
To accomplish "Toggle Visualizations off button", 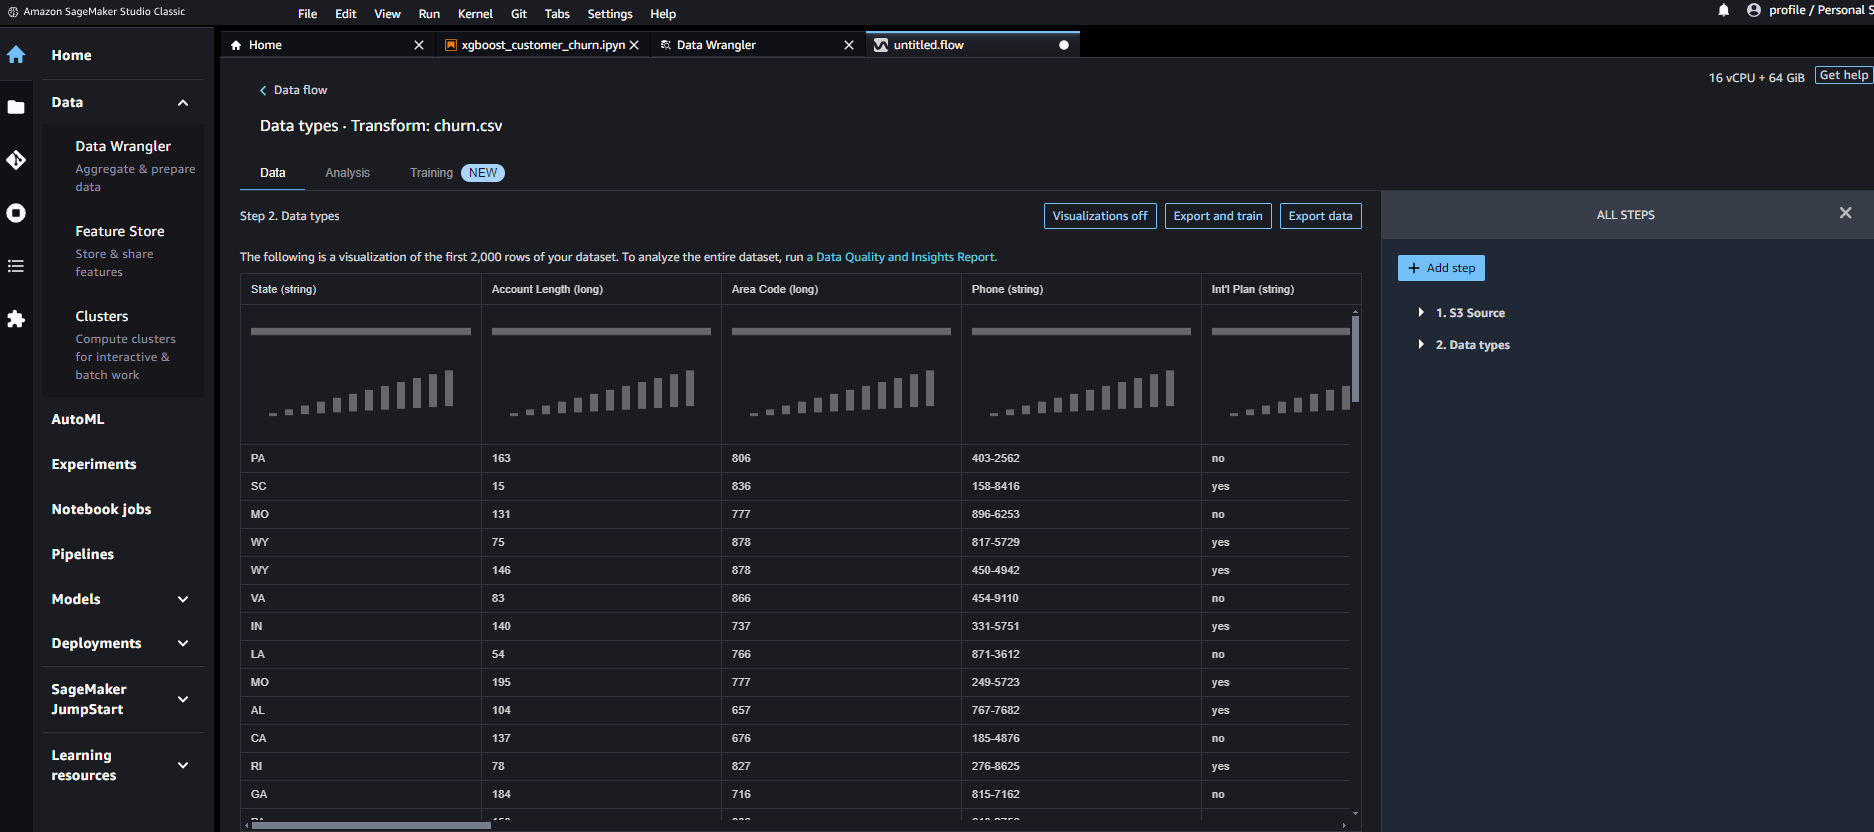I will 1100,216.
